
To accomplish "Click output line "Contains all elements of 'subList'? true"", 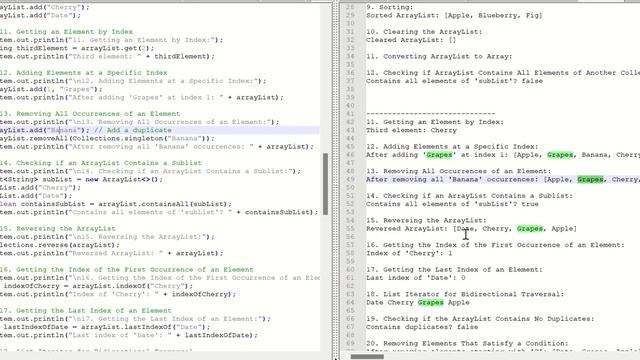I will (x=452, y=204).
